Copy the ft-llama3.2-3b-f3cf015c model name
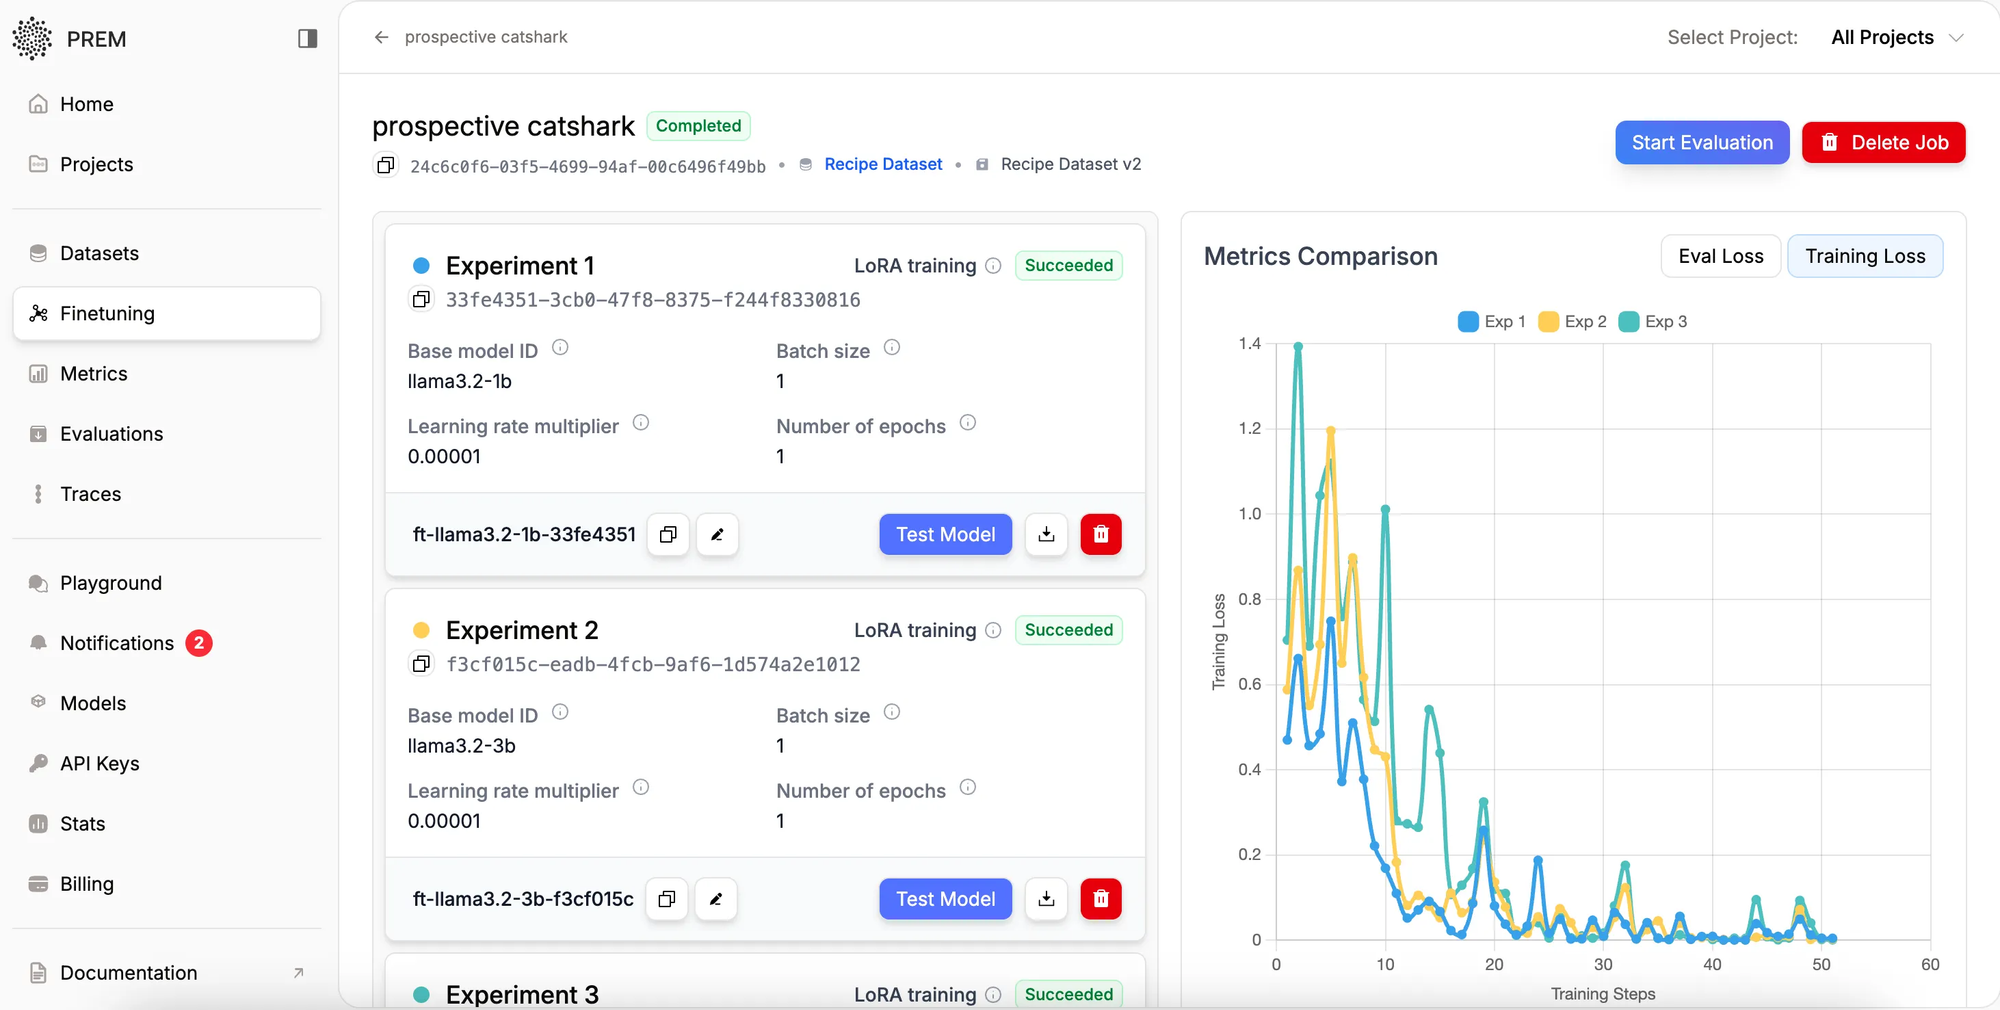 point(666,899)
